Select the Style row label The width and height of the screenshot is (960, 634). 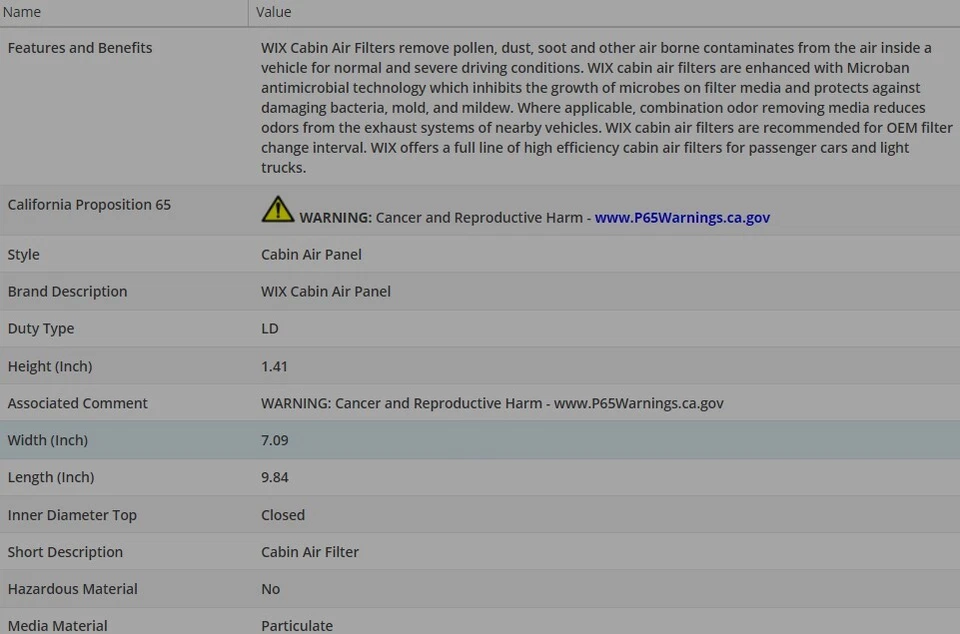[x=23, y=255]
